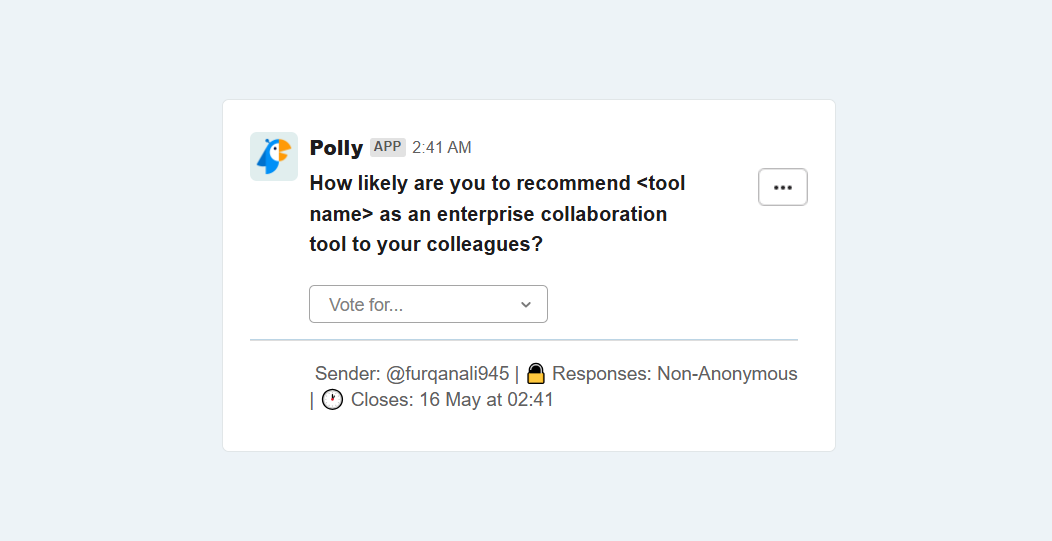1052x541 pixels.
Task: Click the "Vote for..." placeholder text
Action: click(366, 305)
